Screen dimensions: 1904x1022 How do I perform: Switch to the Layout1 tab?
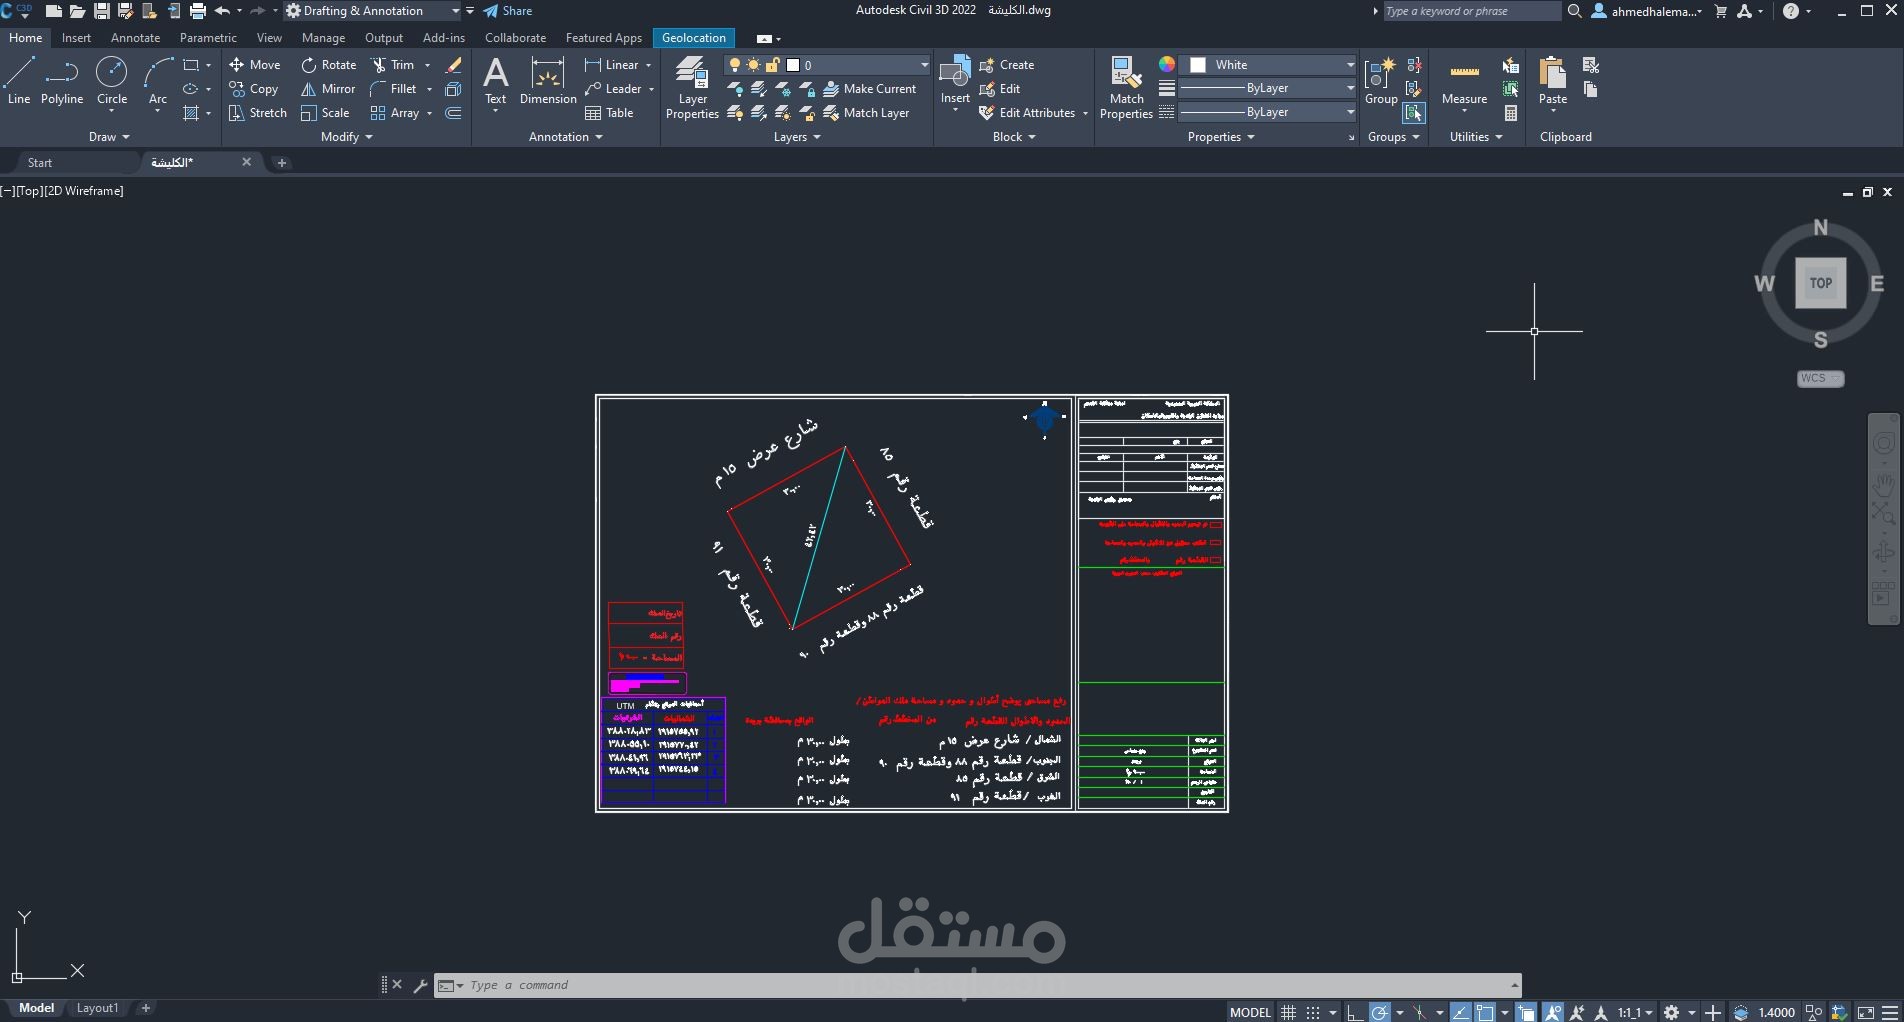point(97,1008)
